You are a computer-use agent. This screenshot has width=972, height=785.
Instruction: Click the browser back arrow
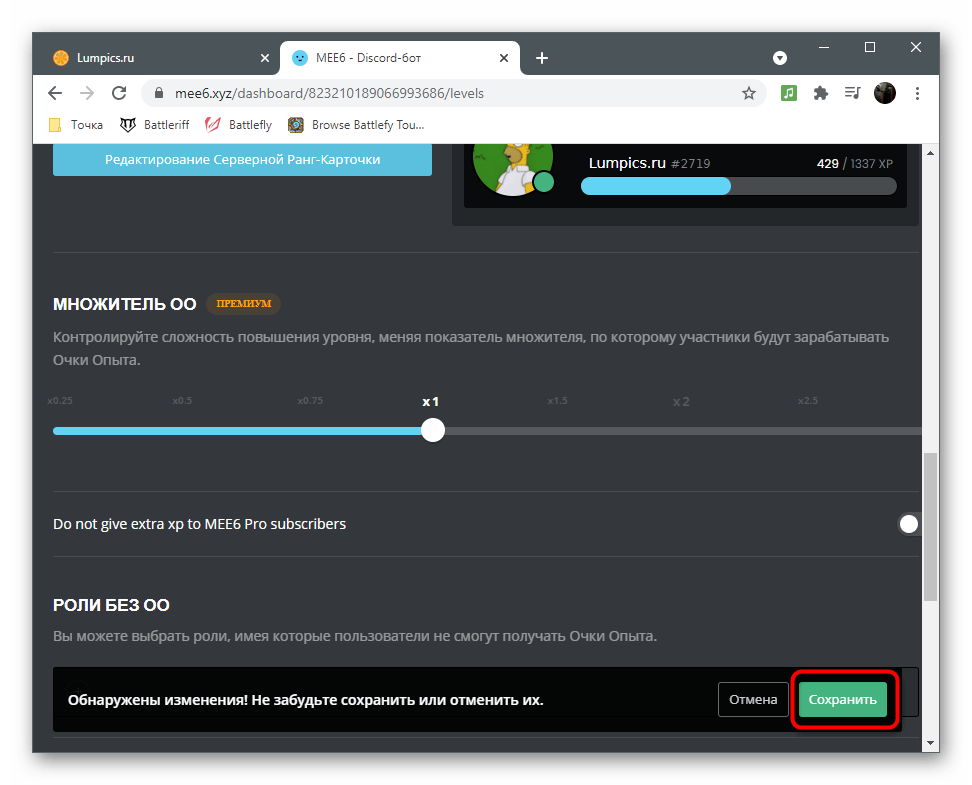(56, 93)
